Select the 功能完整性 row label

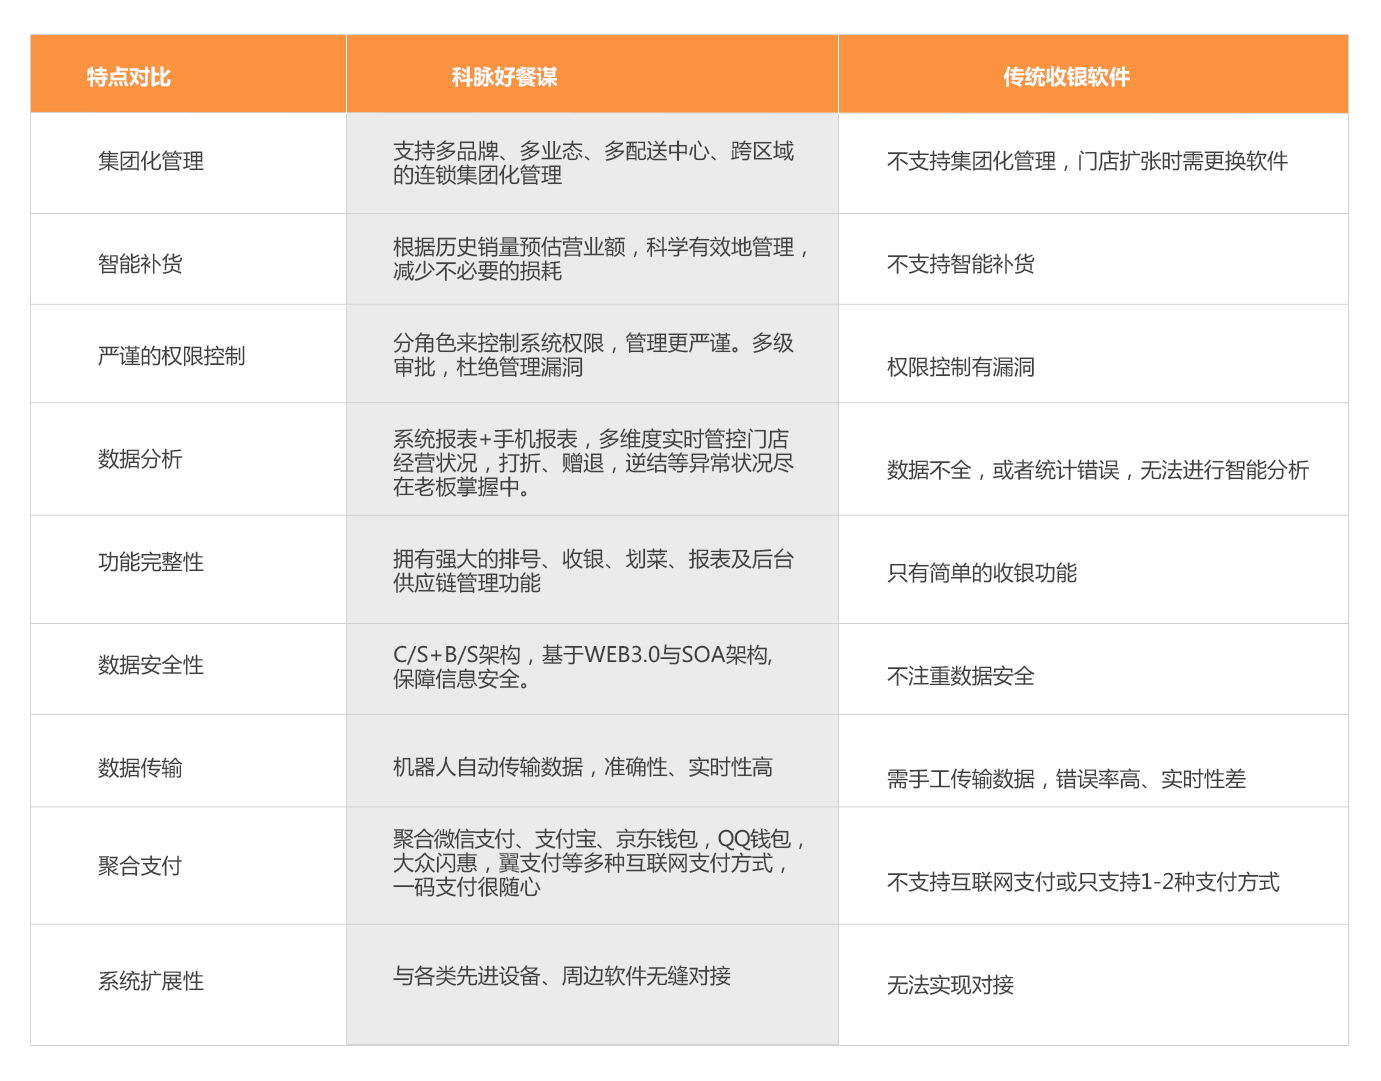(151, 562)
